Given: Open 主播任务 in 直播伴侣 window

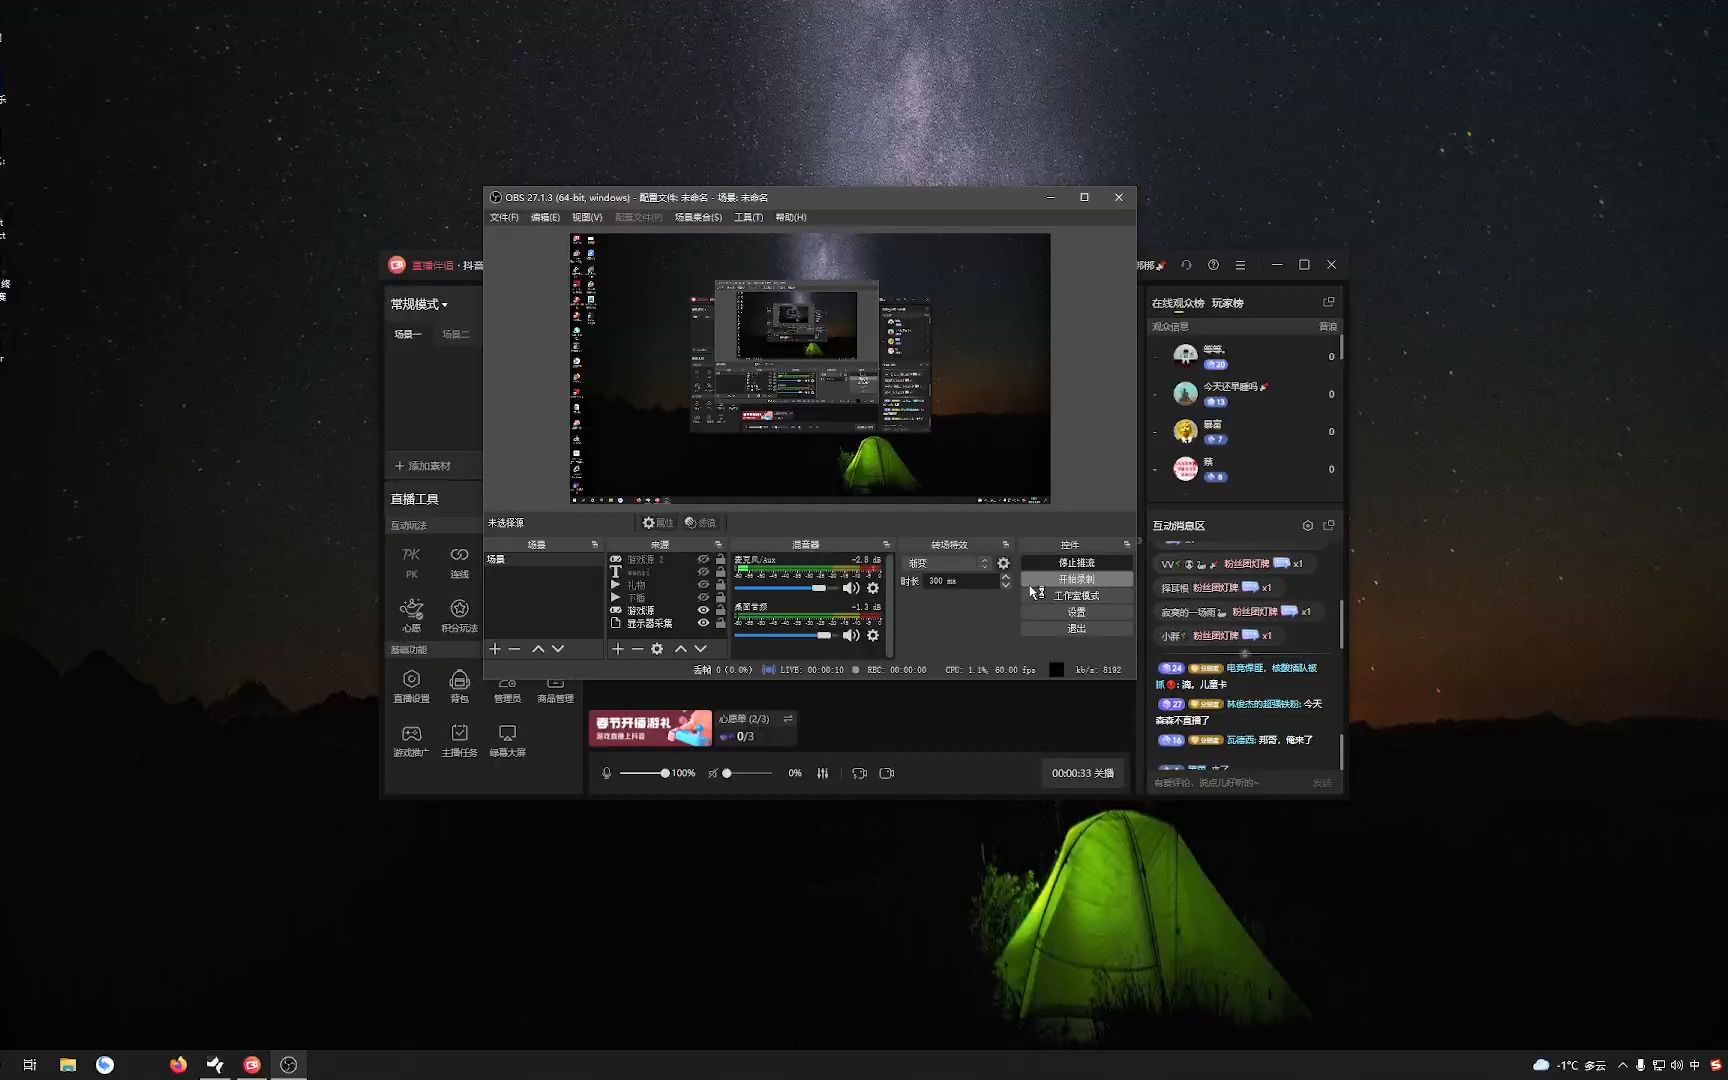Looking at the screenshot, I should 459,740.
